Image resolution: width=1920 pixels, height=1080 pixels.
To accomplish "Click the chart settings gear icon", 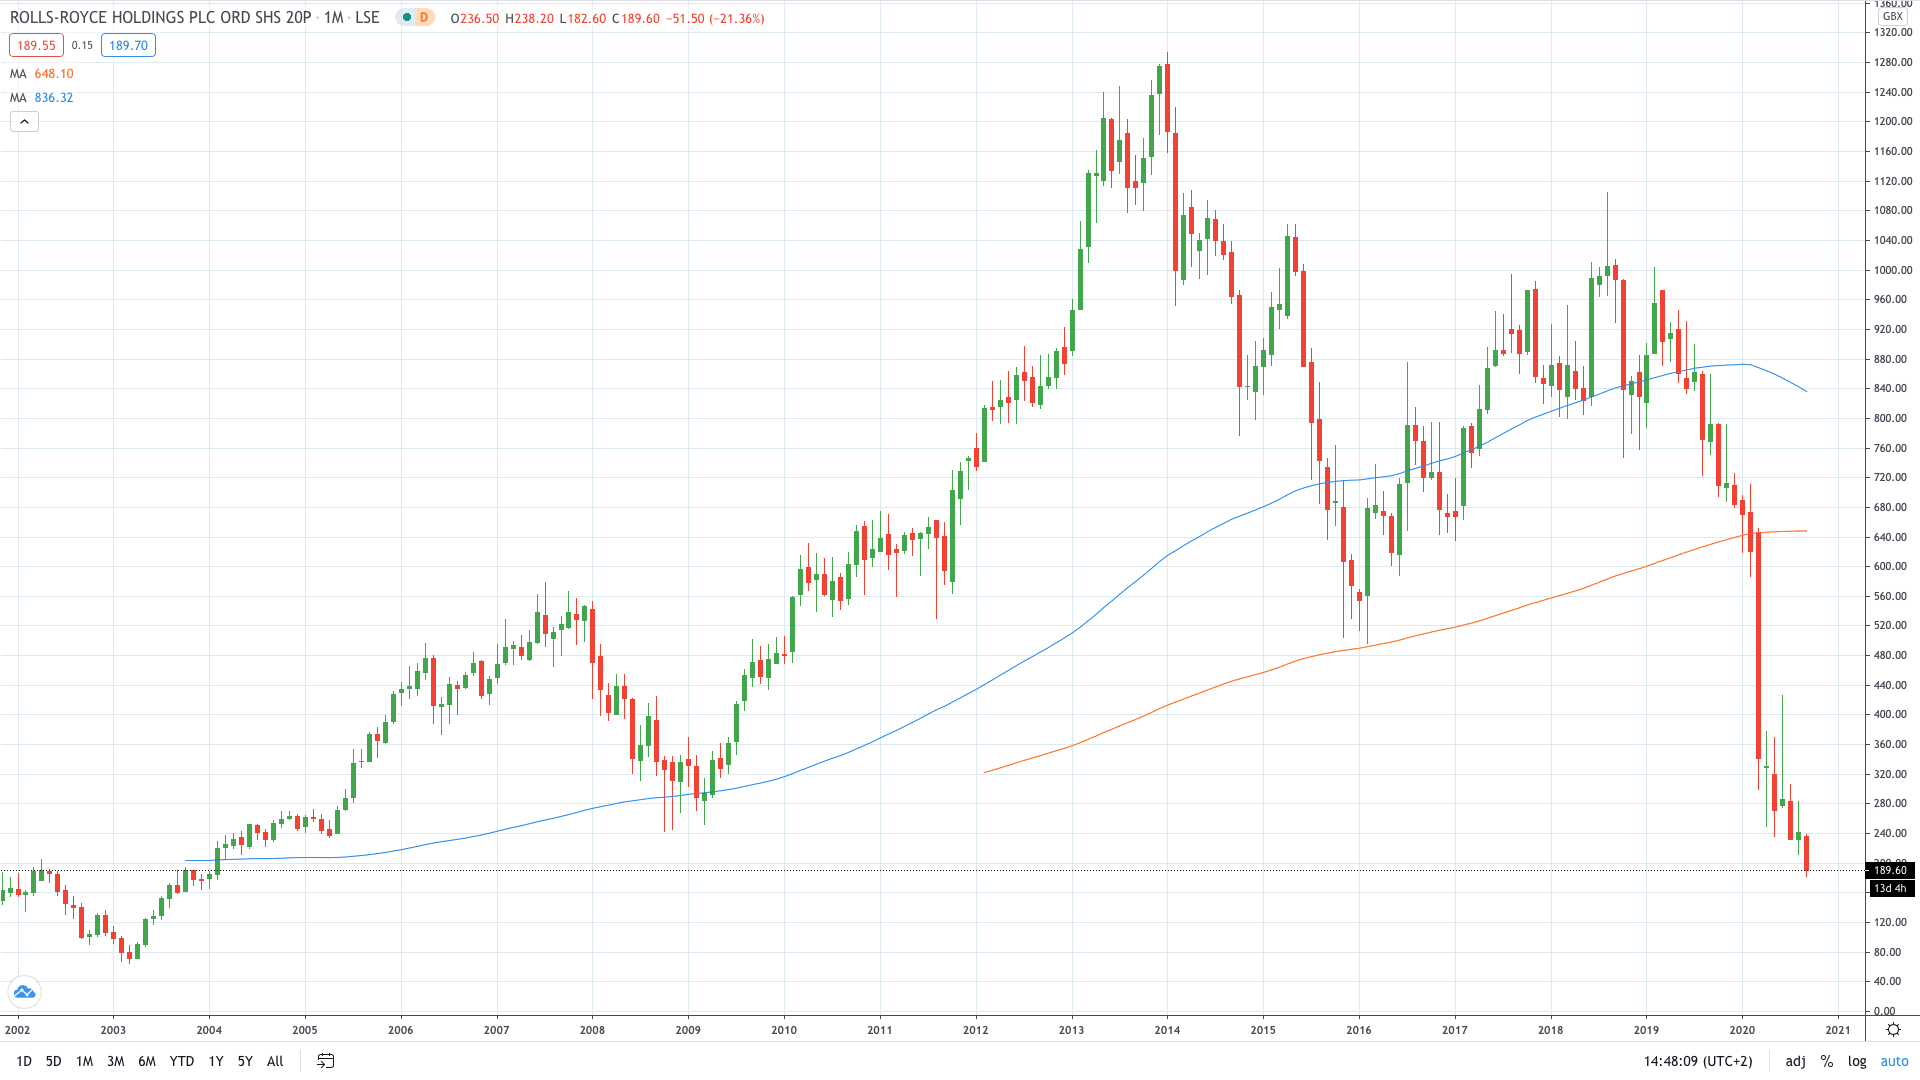I will point(1893,1029).
